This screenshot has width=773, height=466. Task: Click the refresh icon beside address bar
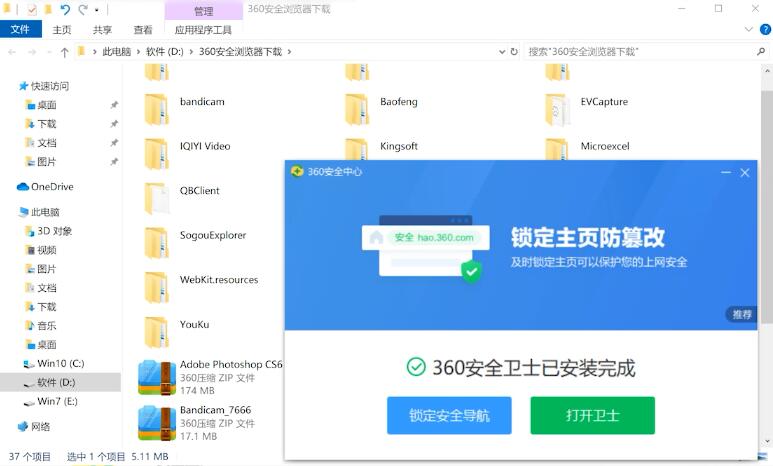coord(514,51)
